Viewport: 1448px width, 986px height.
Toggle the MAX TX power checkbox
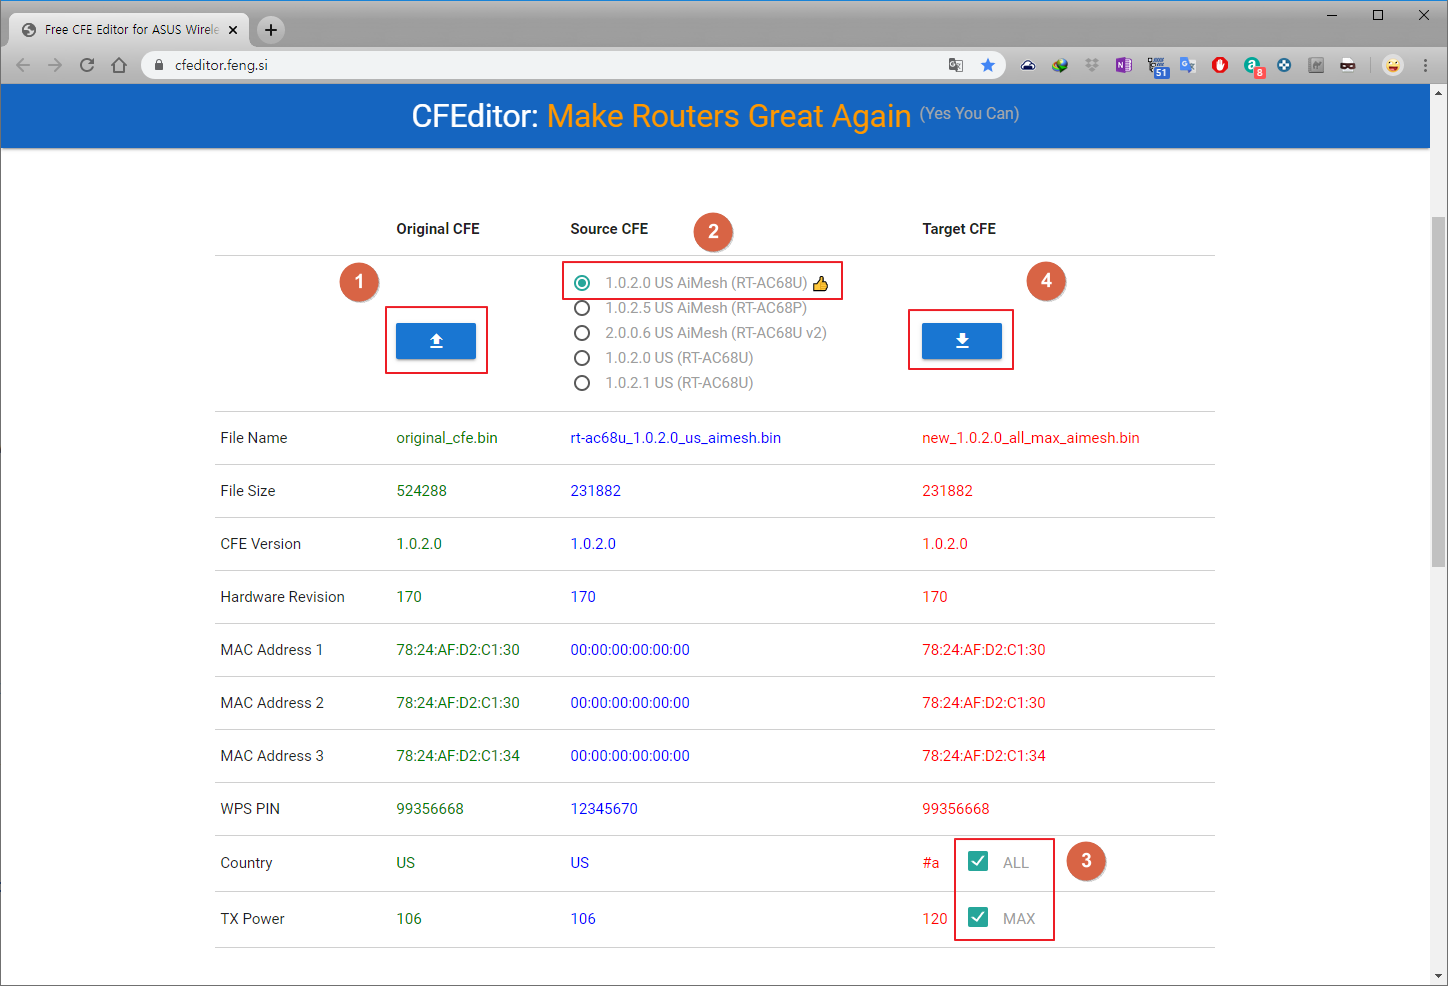coord(978,917)
